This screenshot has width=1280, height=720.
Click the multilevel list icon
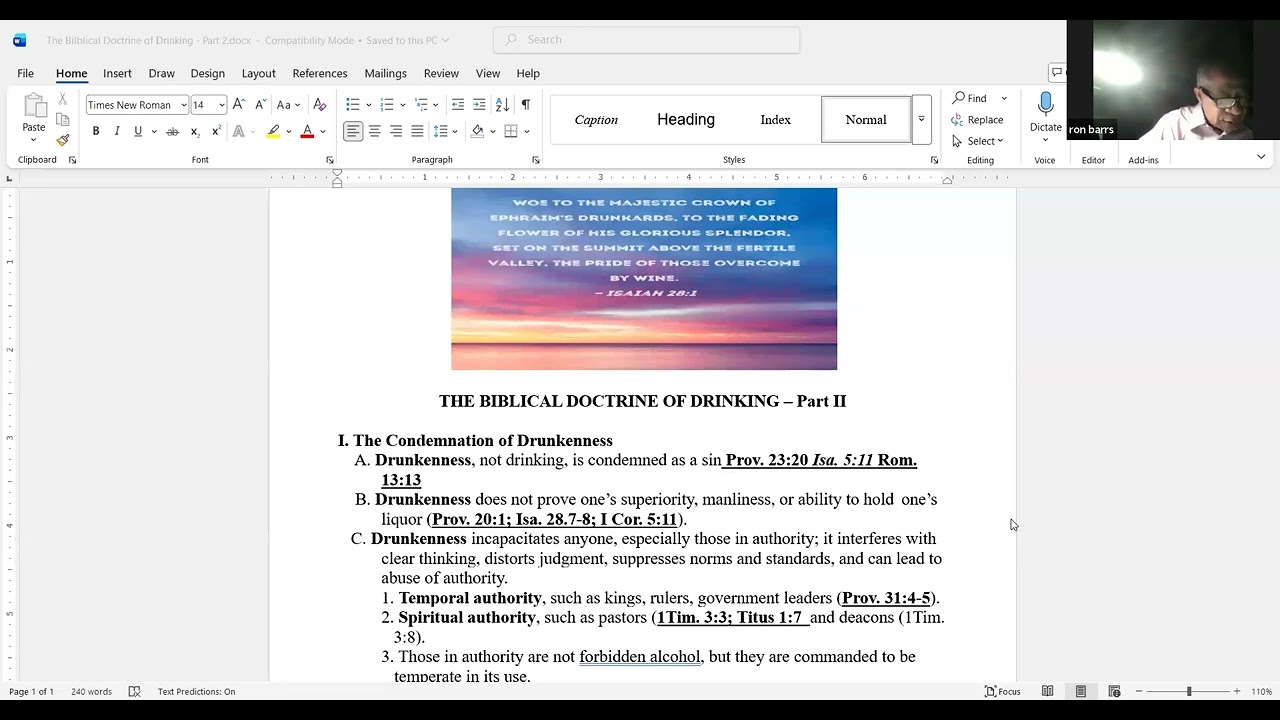pyautogui.click(x=421, y=105)
